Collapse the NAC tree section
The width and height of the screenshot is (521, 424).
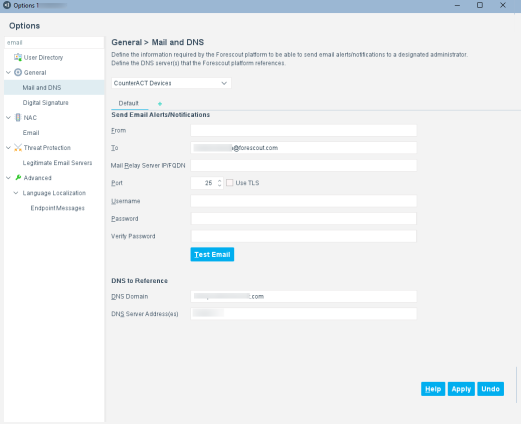coord(9,117)
